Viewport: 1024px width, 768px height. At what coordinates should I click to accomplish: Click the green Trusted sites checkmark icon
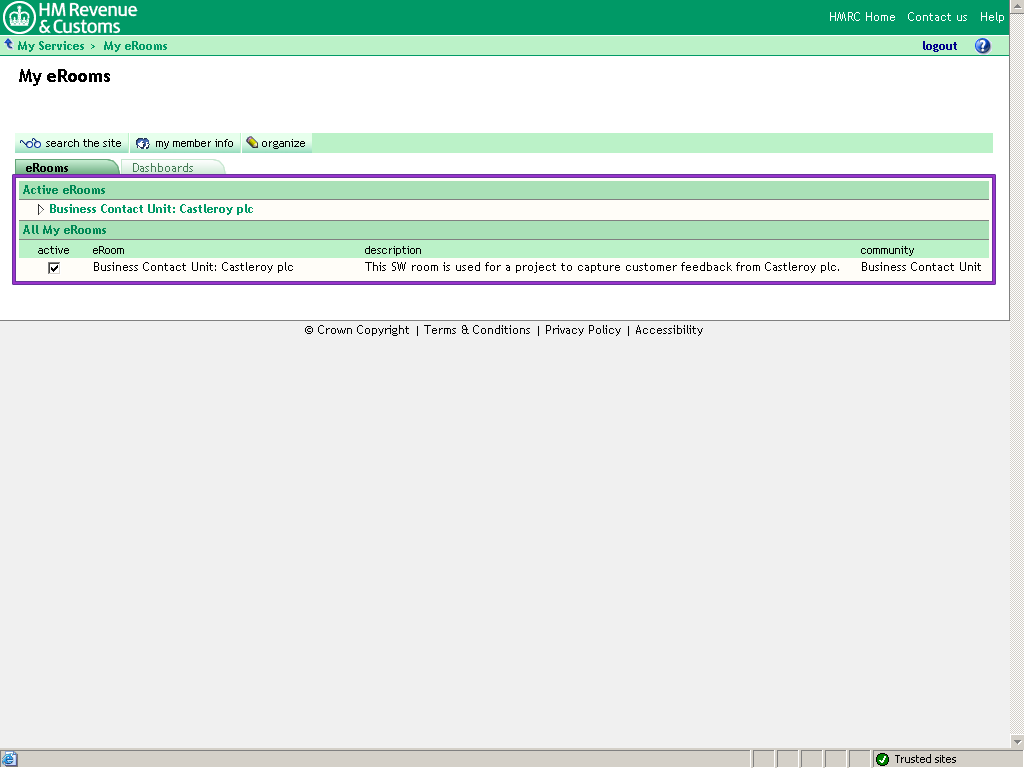click(882, 759)
